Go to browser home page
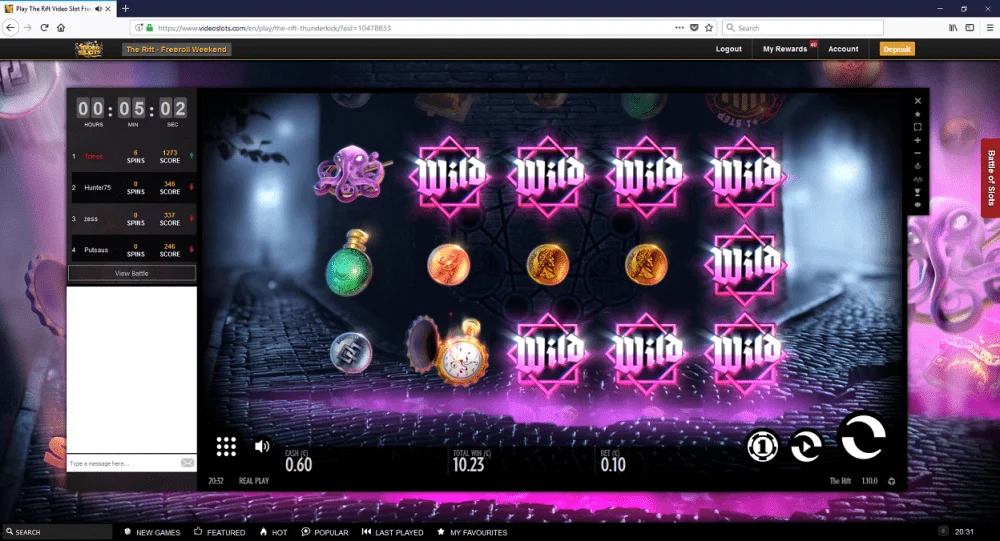This screenshot has height=541, width=1000. [x=61, y=27]
